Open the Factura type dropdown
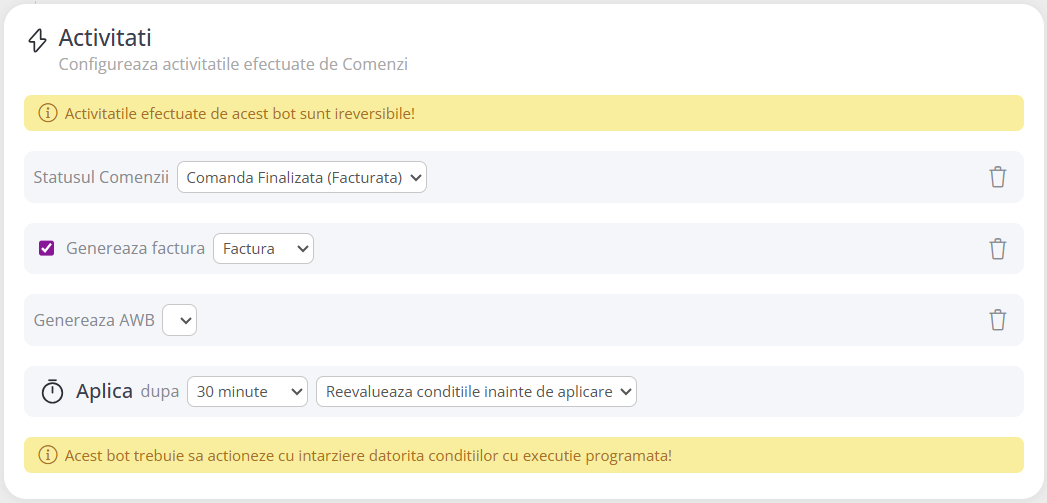This screenshot has height=503, width=1047. [x=263, y=249]
